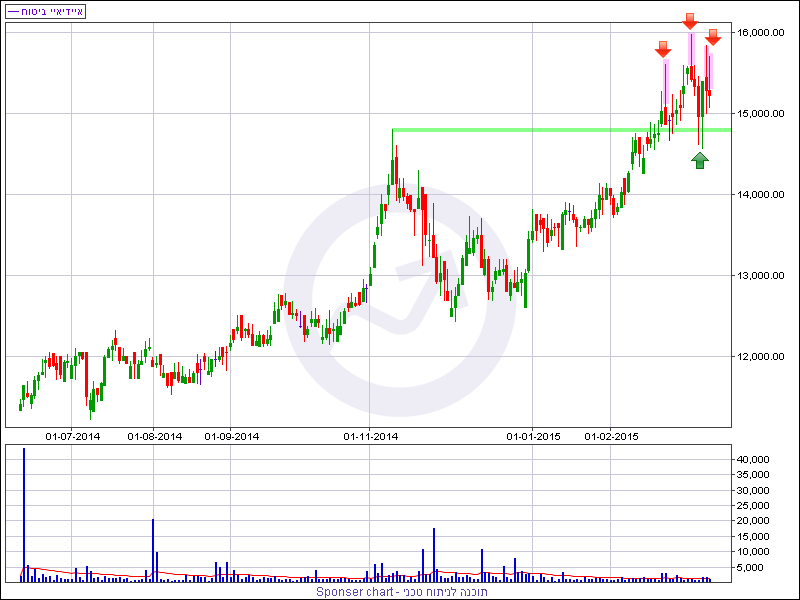Screen dimensions: 800x600
Task: Click the green horizontal resistance line
Action: point(560,129)
